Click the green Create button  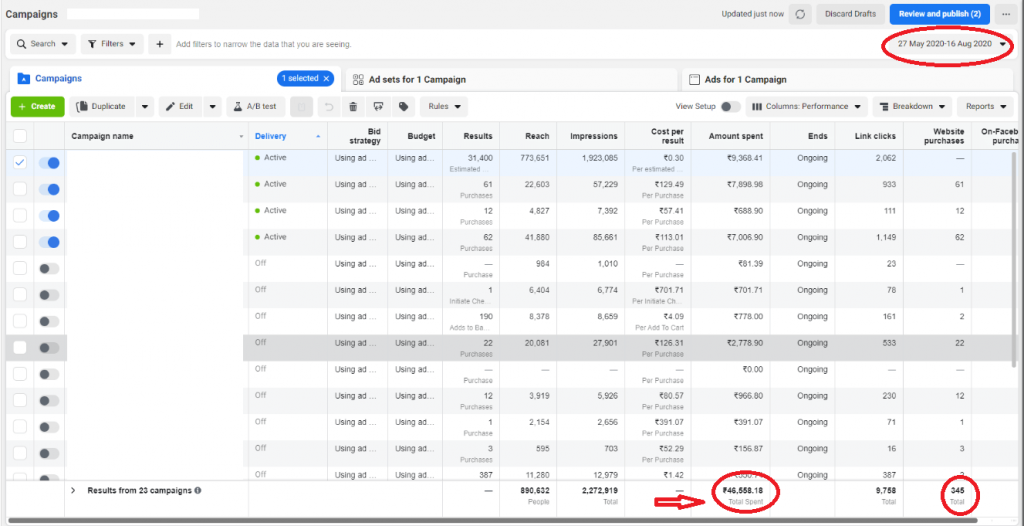click(37, 107)
